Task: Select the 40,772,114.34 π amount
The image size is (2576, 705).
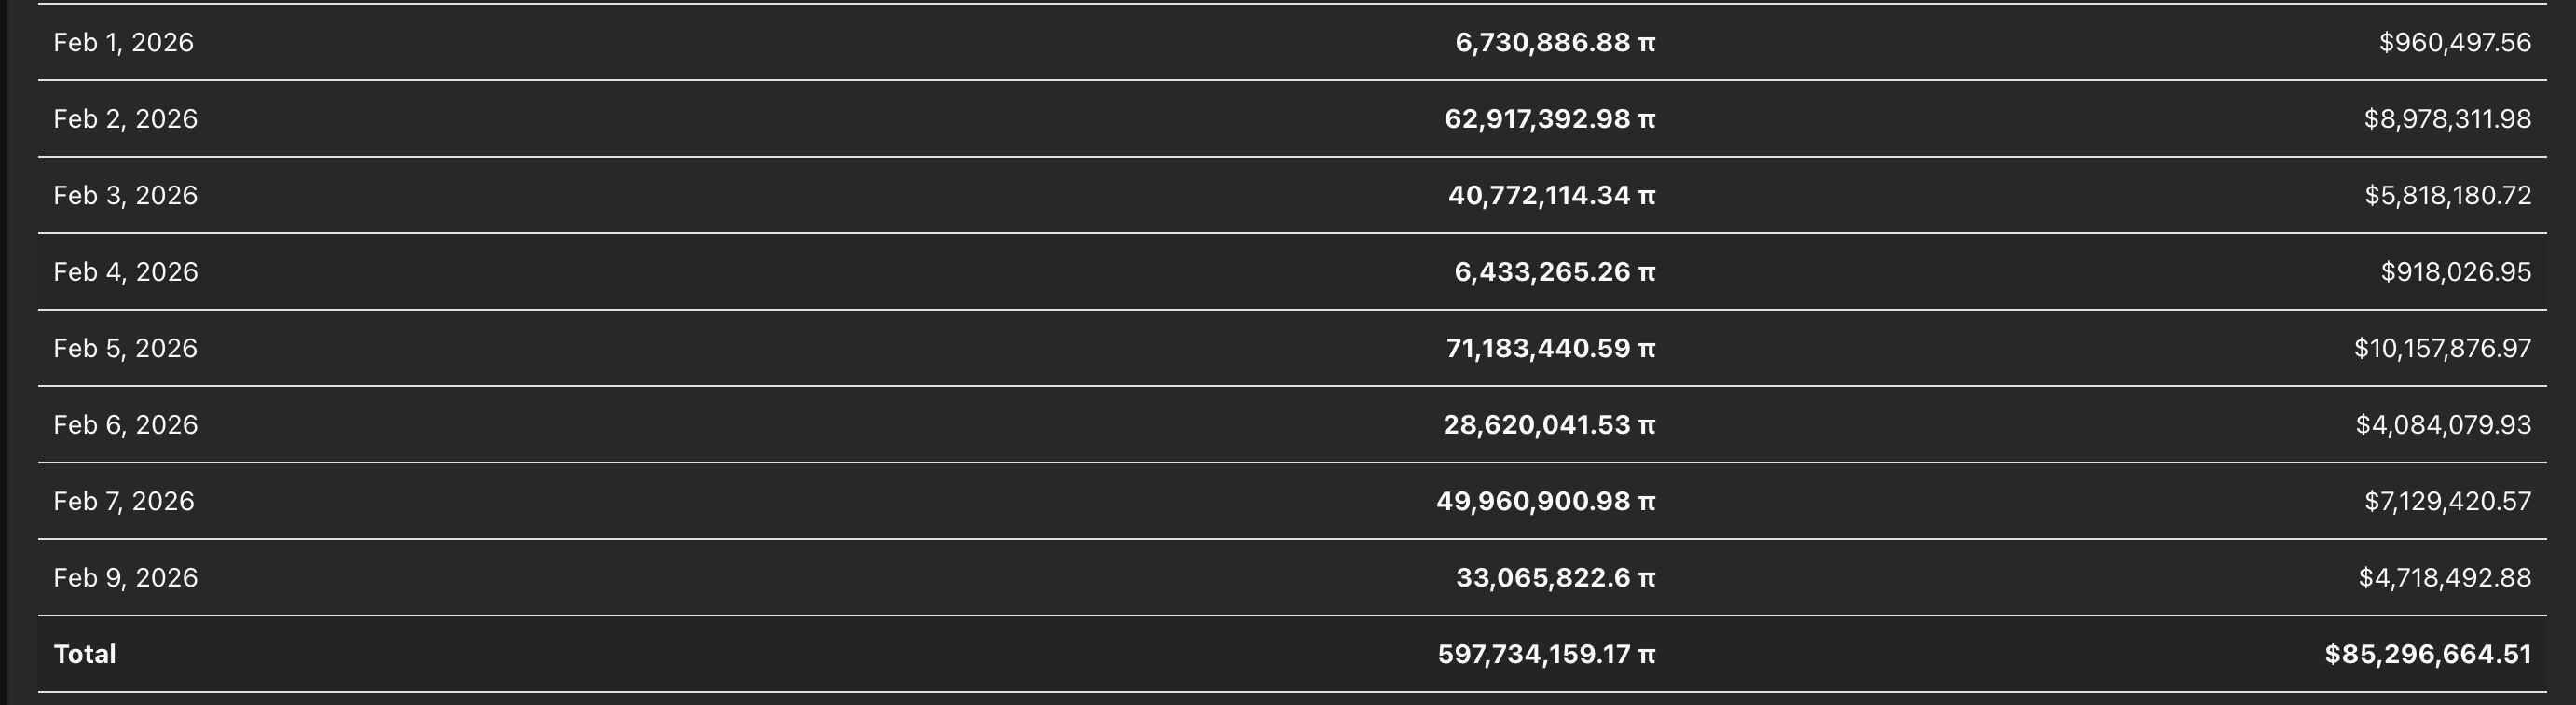Action: pos(1551,195)
